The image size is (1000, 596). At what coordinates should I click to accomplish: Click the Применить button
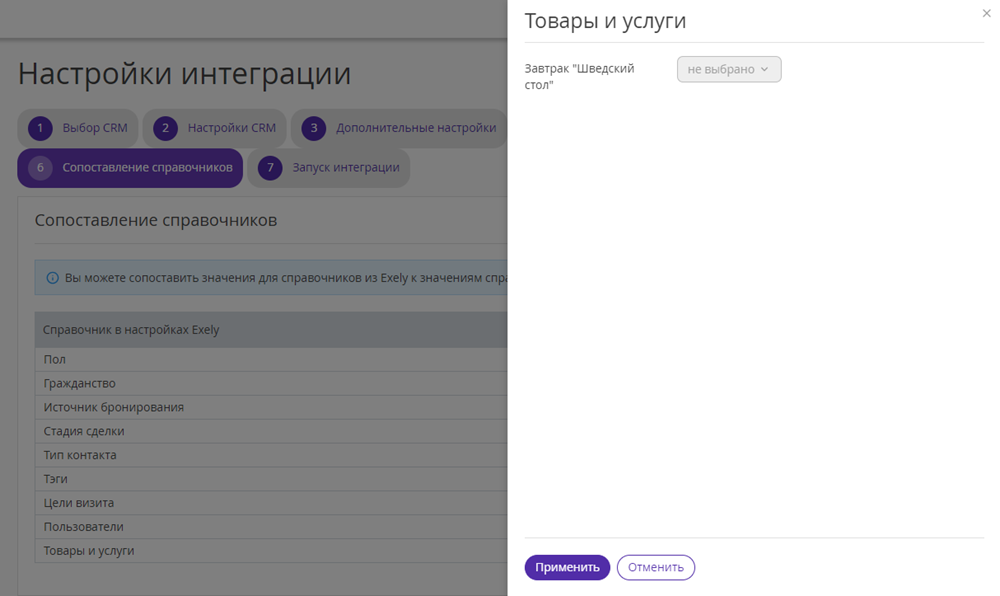(x=567, y=567)
